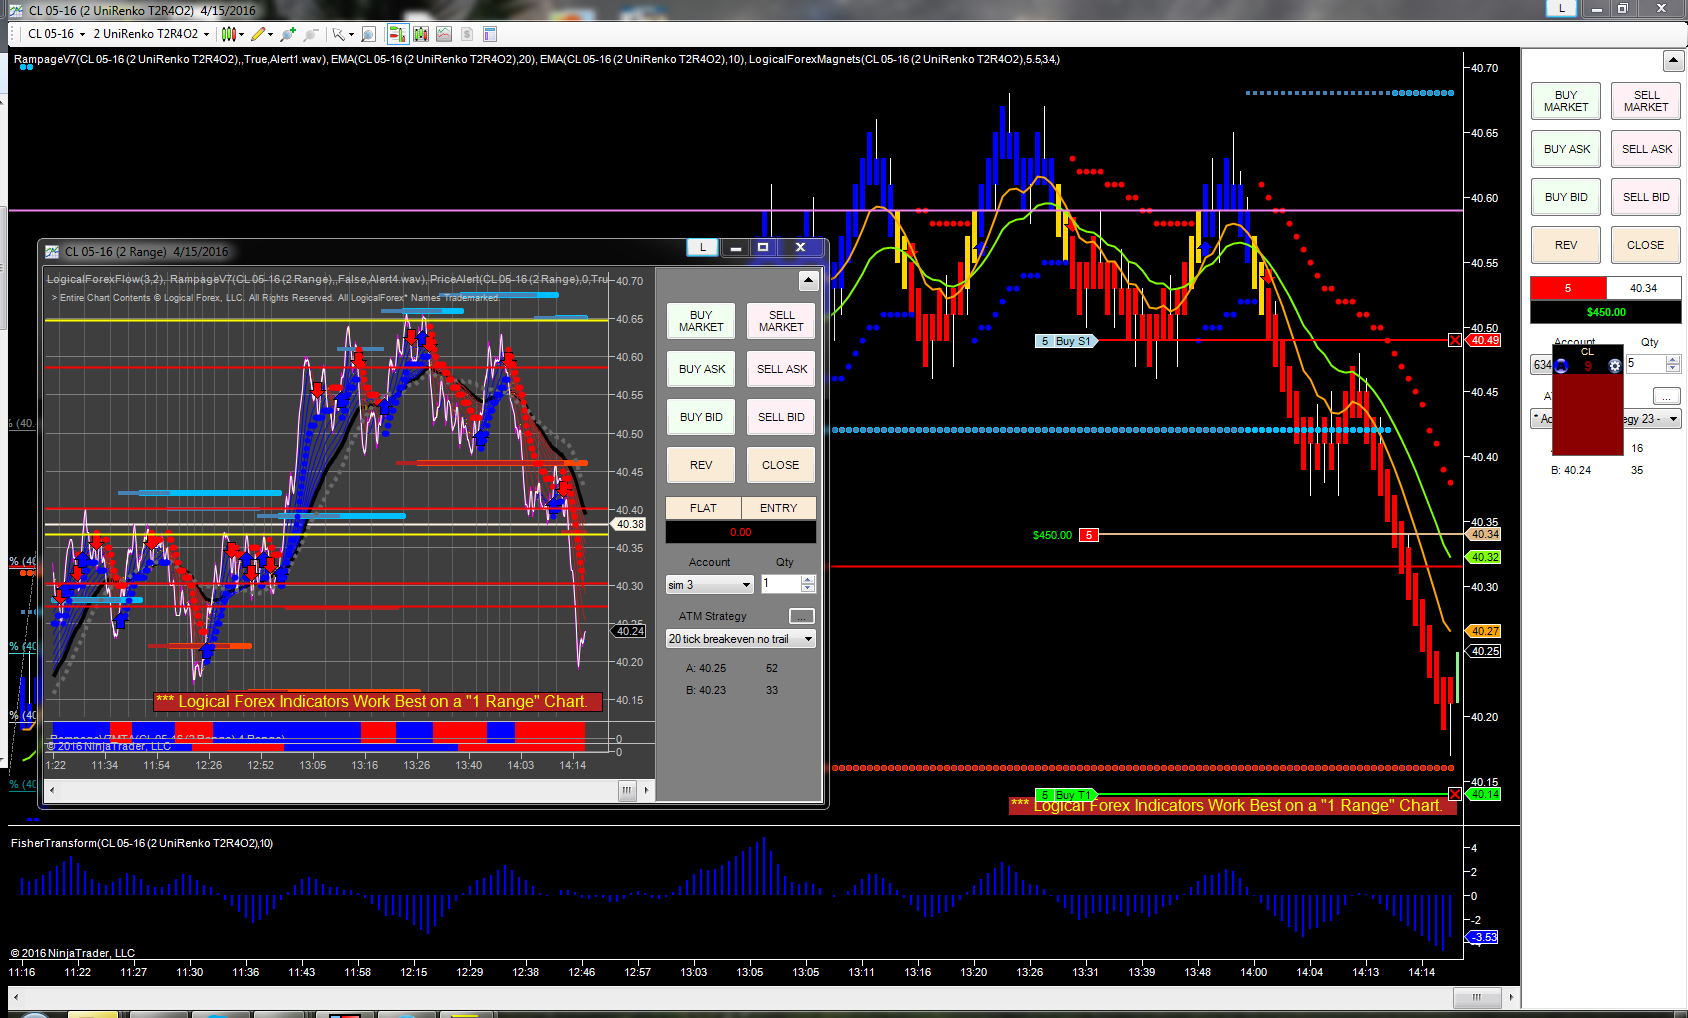Click the main chart horizontal scrollbar thumb
The height and width of the screenshot is (1018, 1688).
point(1476,997)
